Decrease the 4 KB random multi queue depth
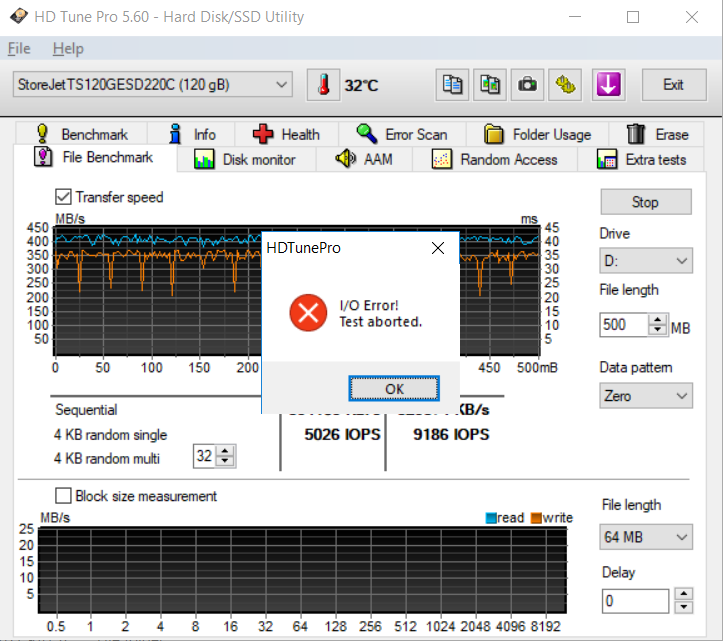 (x=225, y=461)
